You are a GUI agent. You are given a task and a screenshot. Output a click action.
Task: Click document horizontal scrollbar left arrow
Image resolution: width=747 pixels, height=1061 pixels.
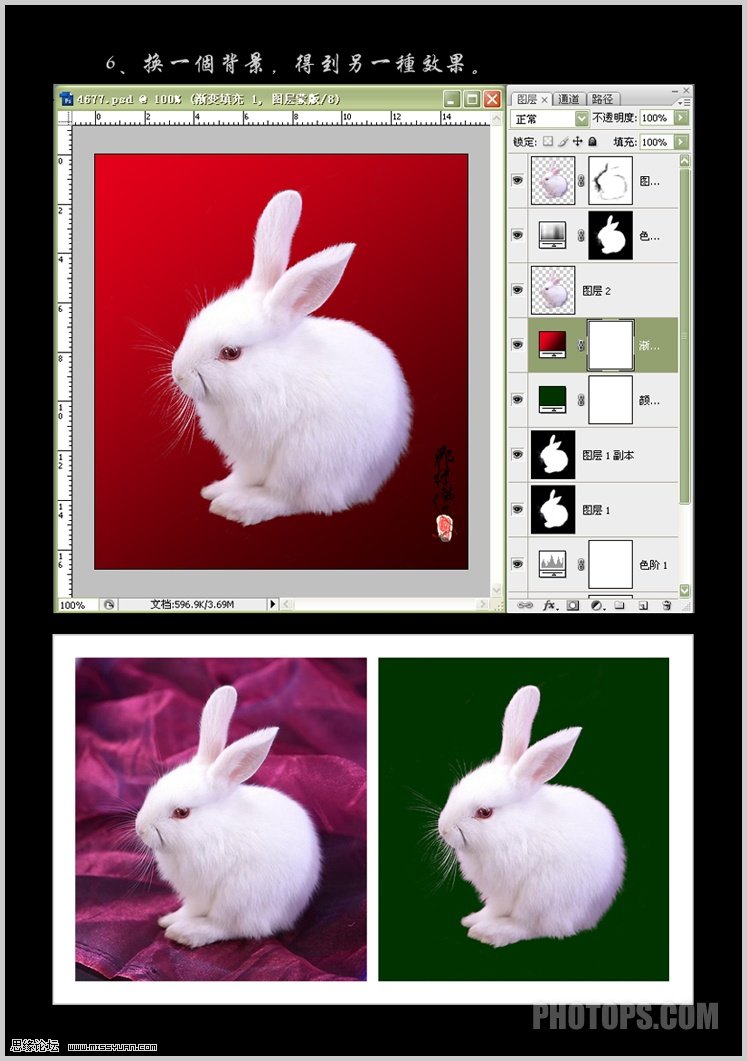coord(287,604)
